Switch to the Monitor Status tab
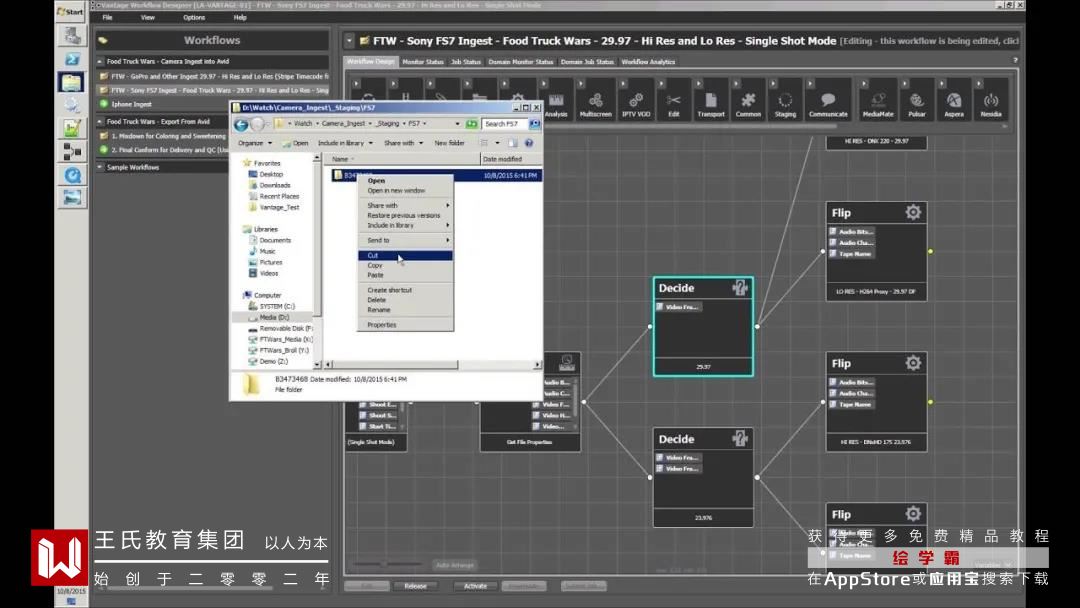The image size is (1080, 608). coord(422,62)
